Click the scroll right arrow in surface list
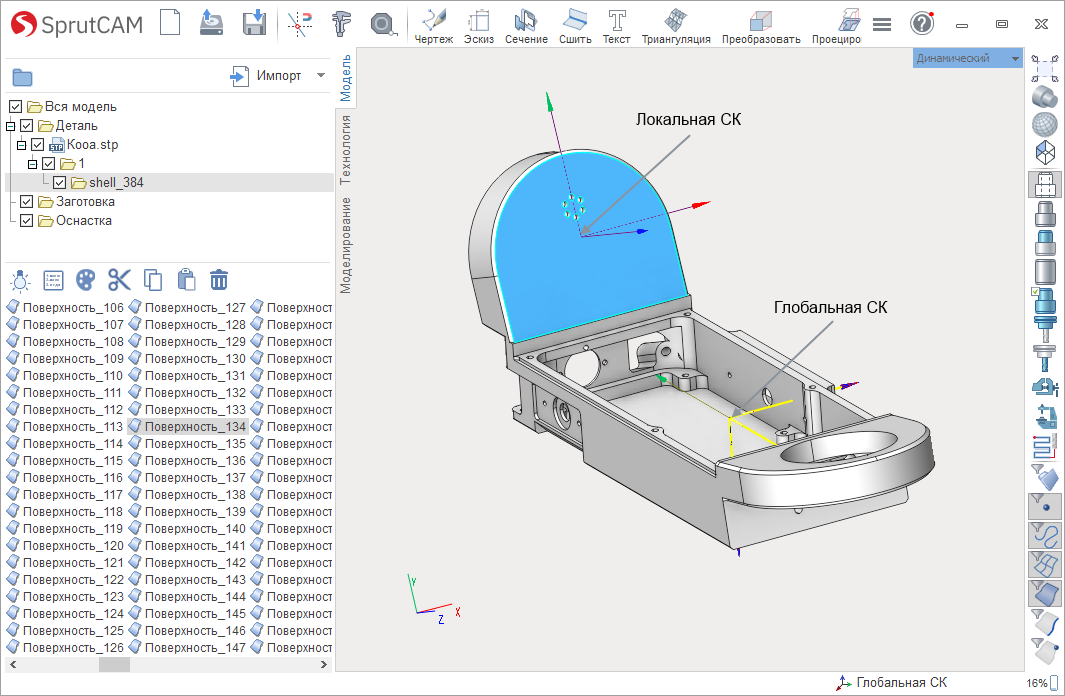The width and height of the screenshot is (1065, 696). [x=323, y=665]
